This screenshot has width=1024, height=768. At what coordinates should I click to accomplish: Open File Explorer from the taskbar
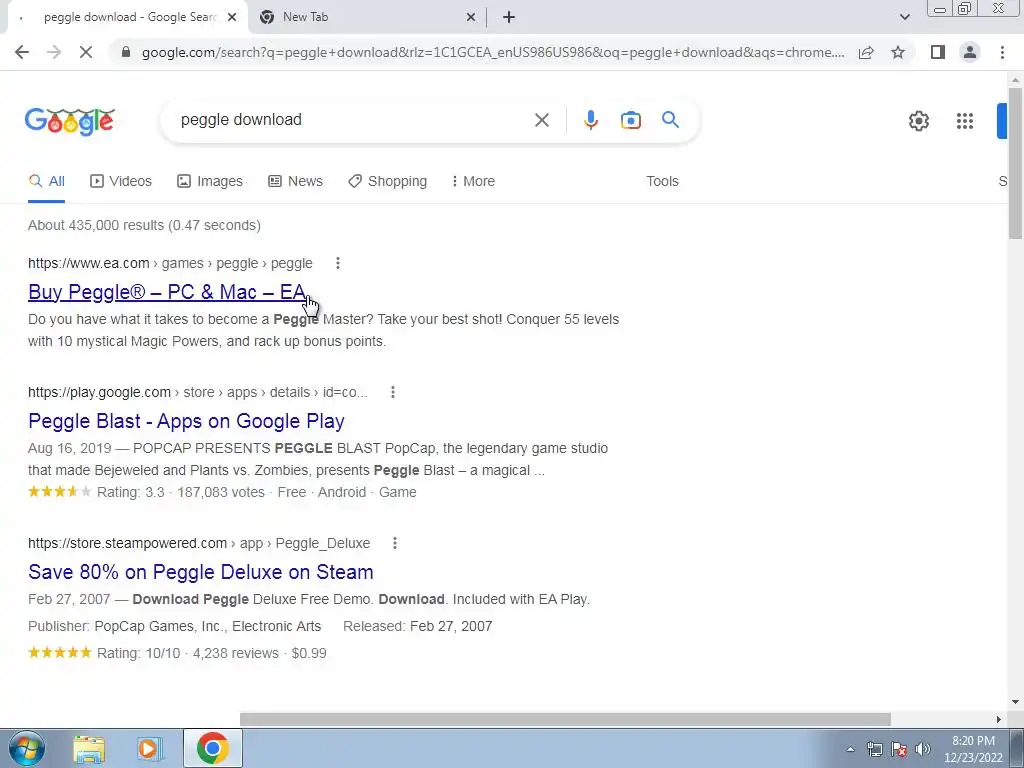coord(89,748)
